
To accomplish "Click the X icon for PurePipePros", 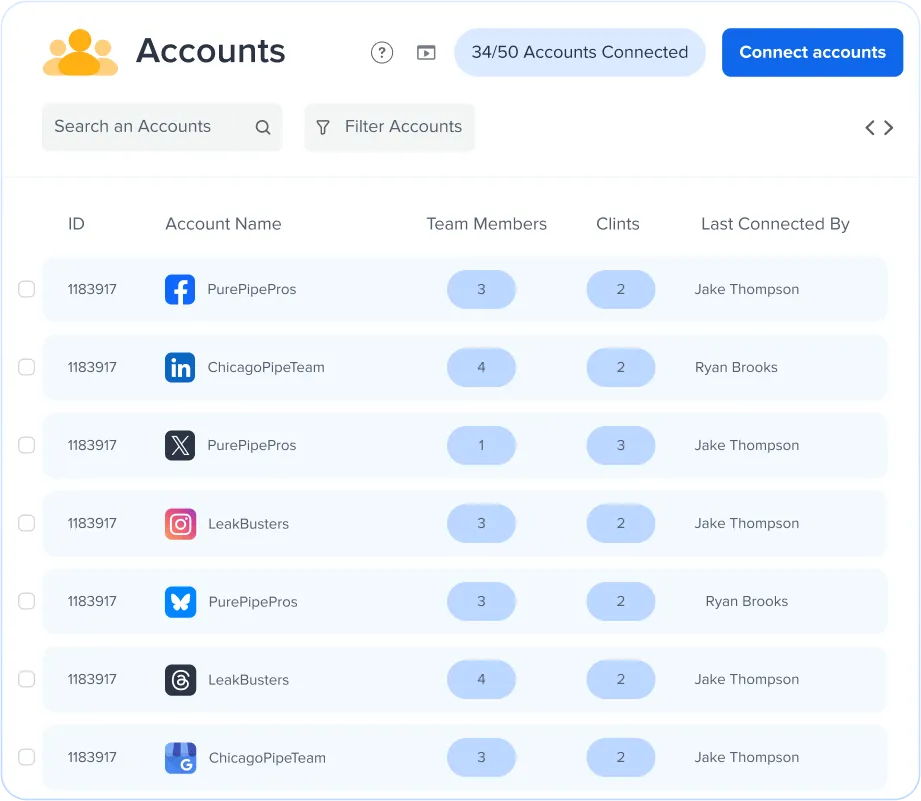I will [180, 445].
